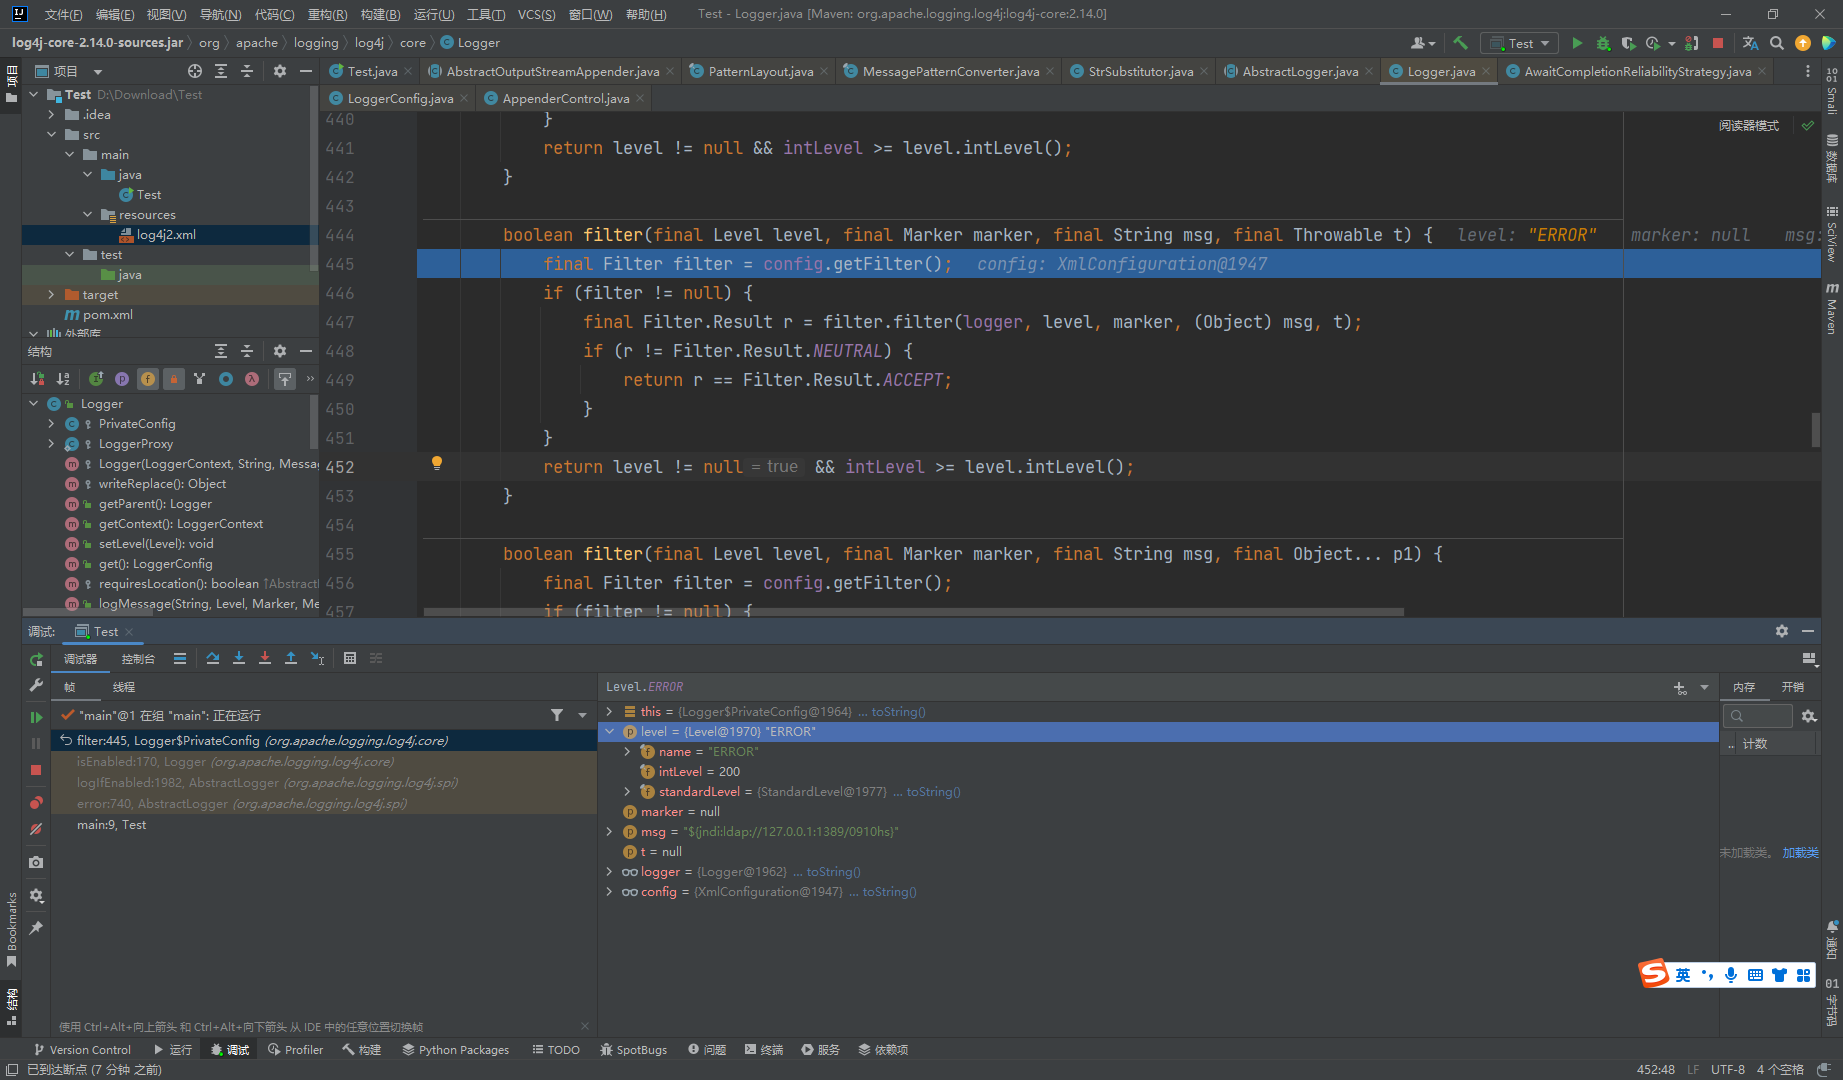
Task: Toggle show properties purple p icon
Action: point(122,379)
